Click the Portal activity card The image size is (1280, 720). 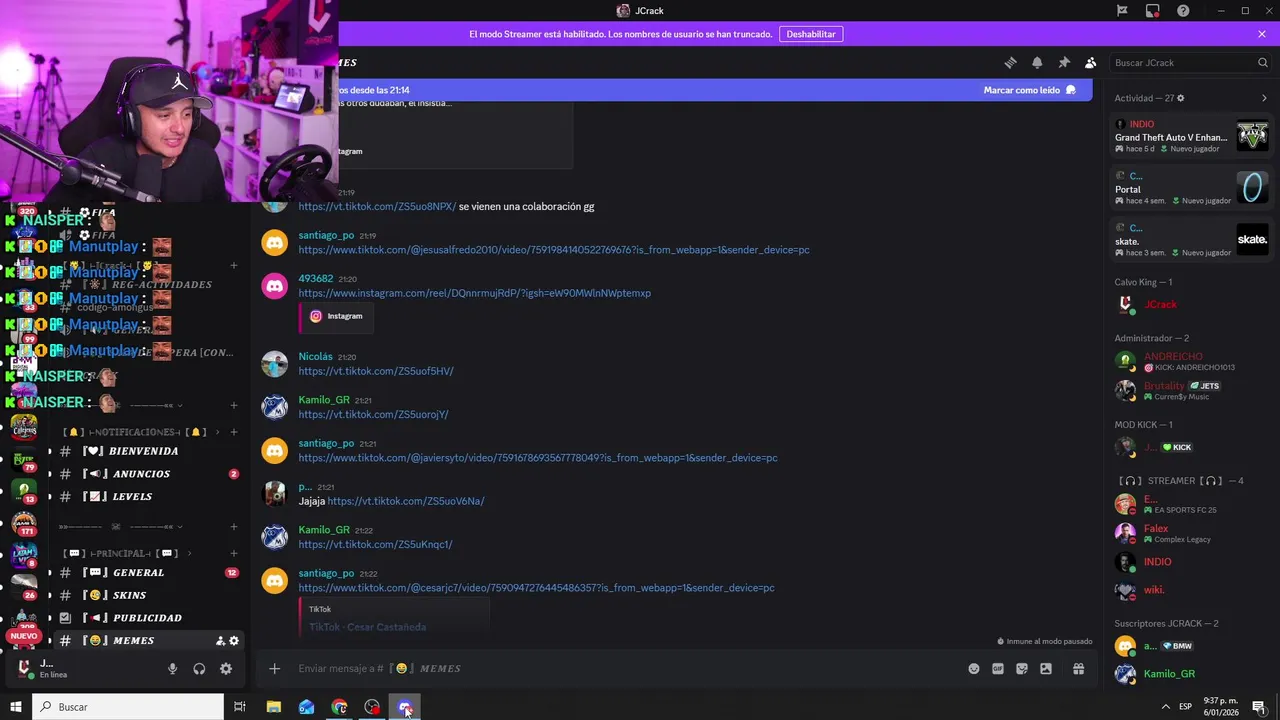1190,188
